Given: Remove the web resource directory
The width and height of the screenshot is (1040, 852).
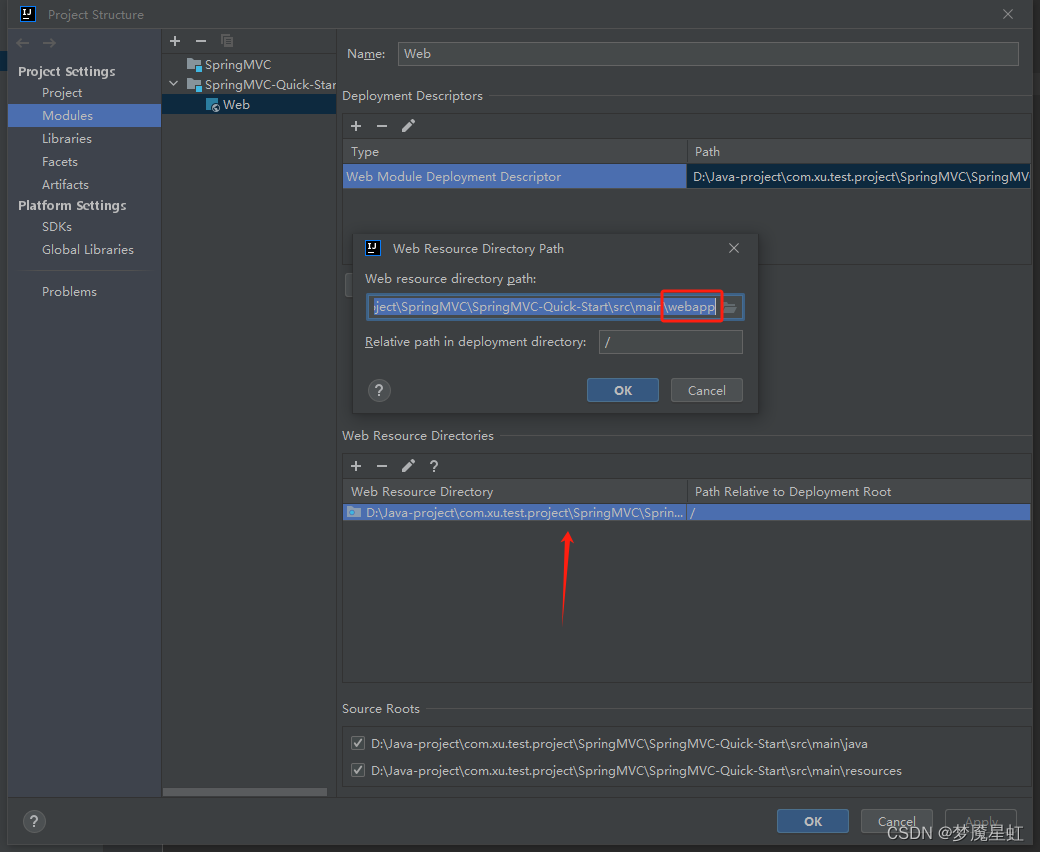Looking at the screenshot, I should pyautogui.click(x=382, y=466).
